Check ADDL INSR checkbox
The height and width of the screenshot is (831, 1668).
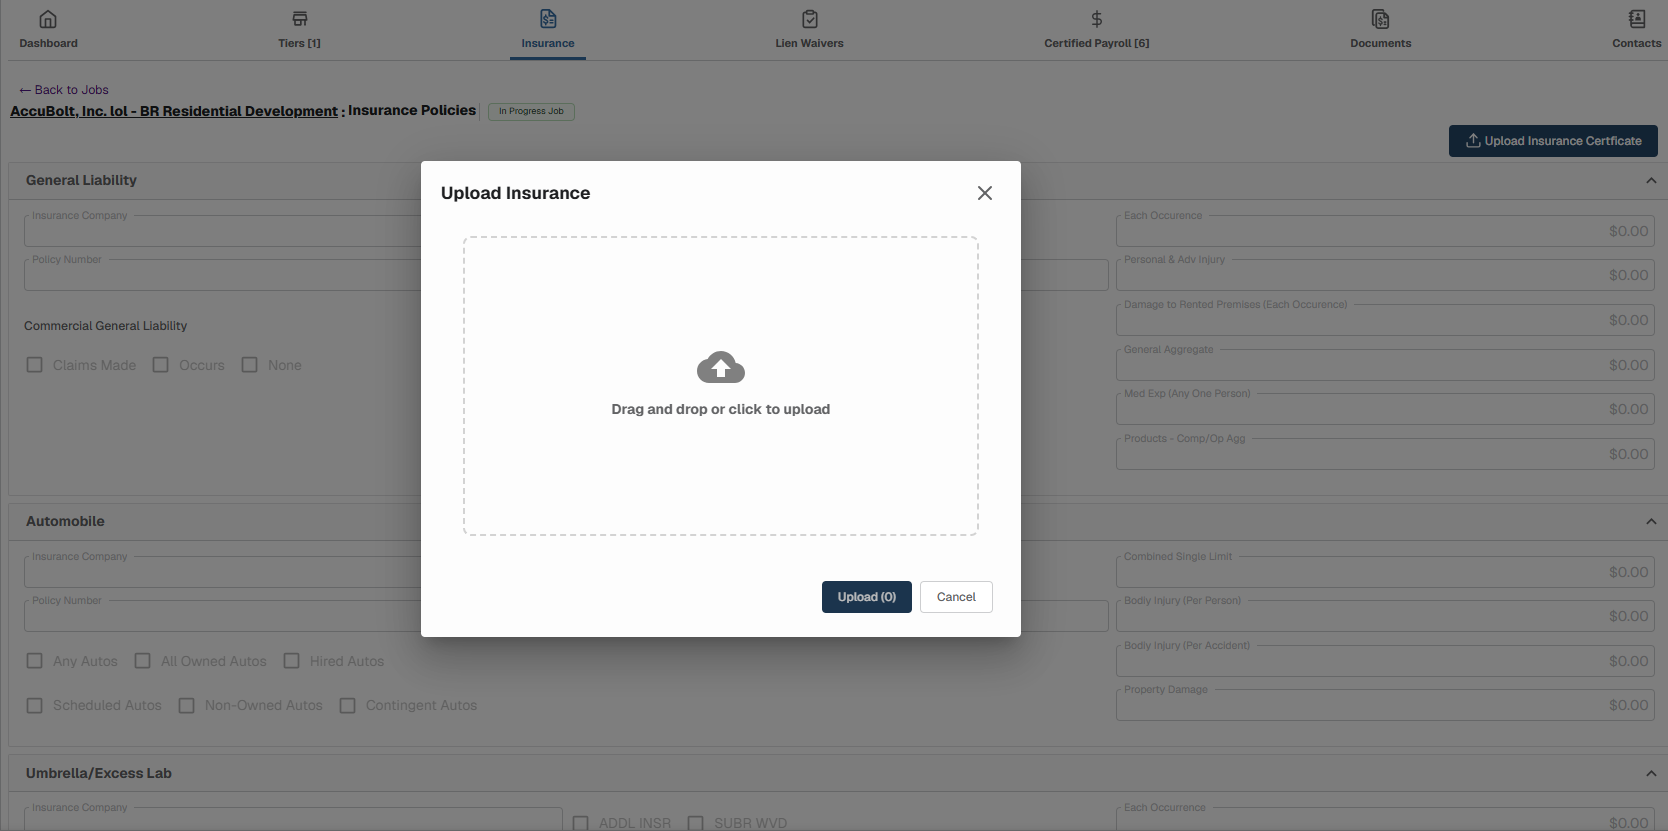click(581, 823)
